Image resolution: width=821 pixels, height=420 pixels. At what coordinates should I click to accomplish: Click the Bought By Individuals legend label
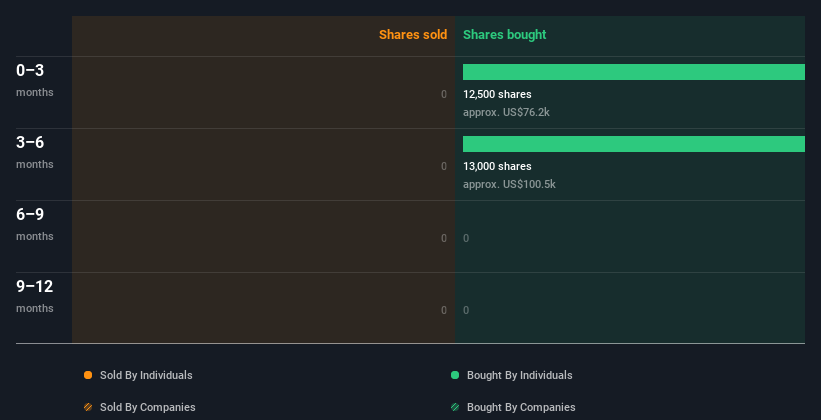(x=519, y=375)
